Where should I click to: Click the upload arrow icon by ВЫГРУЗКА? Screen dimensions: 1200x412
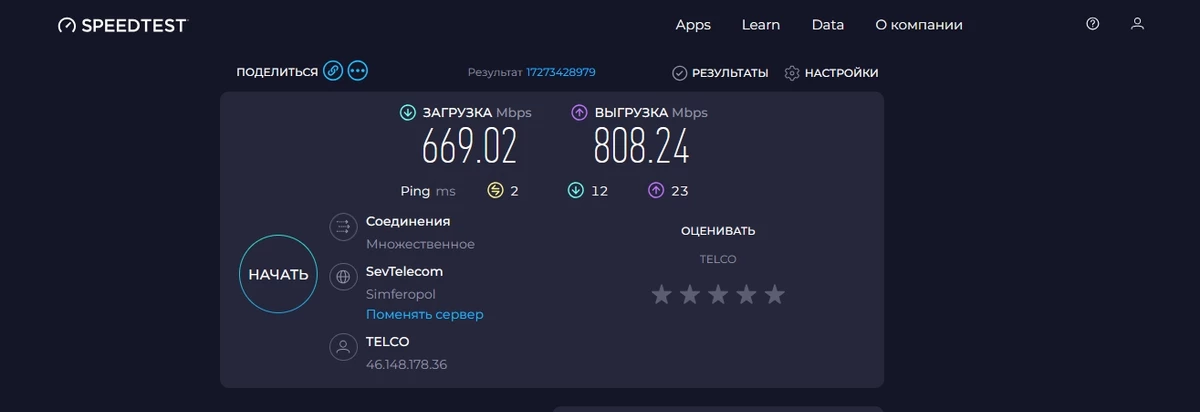579,113
